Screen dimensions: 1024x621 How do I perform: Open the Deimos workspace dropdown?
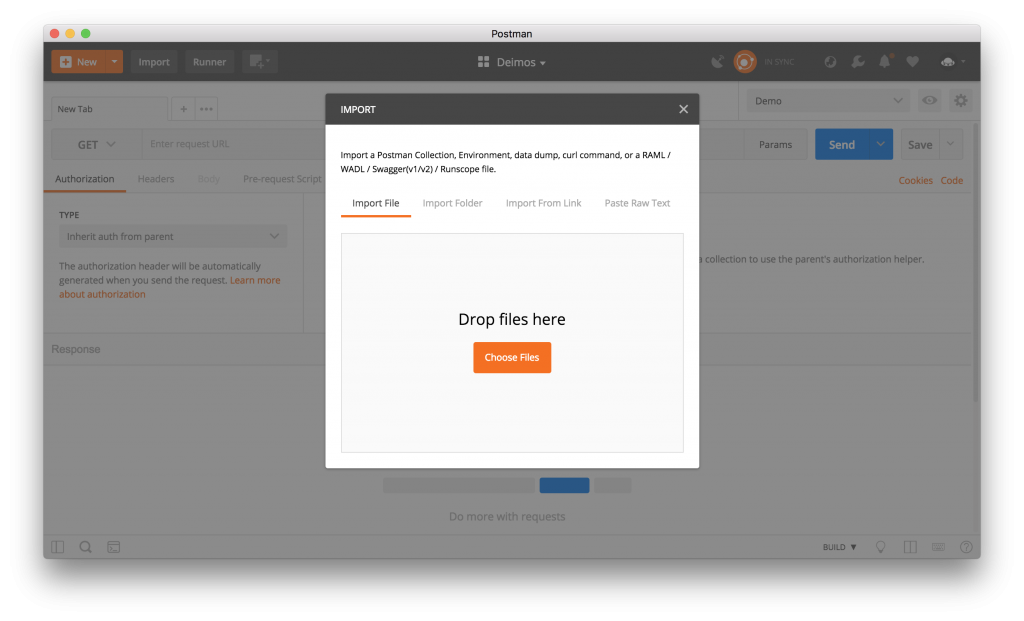tap(512, 62)
